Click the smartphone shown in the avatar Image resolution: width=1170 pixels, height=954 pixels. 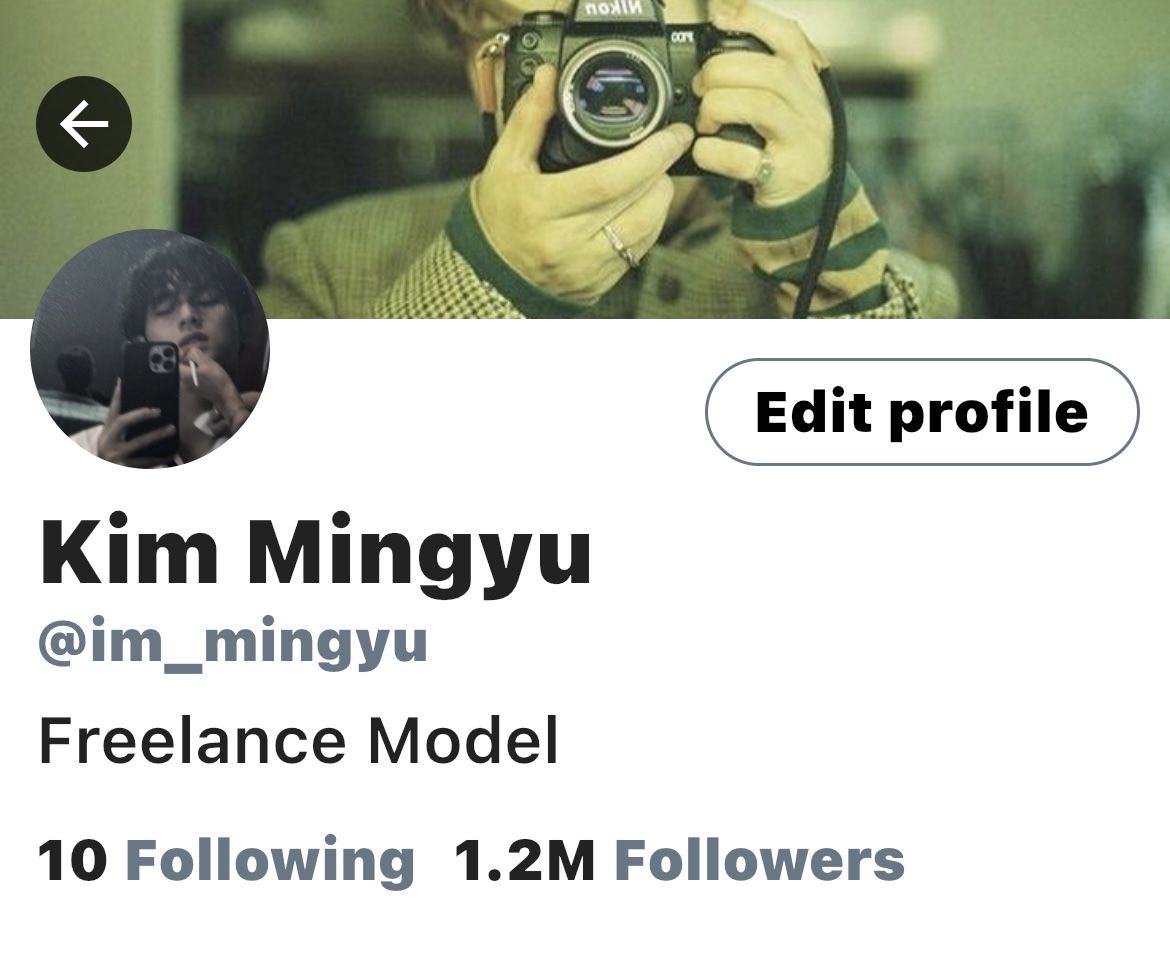[x=150, y=398]
